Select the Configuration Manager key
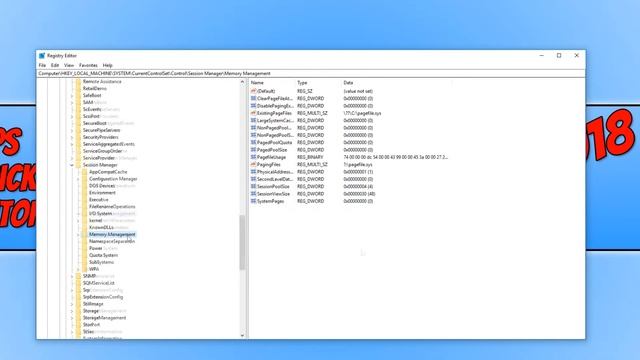The width and height of the screenshot is (640, 360). [113, 179]
